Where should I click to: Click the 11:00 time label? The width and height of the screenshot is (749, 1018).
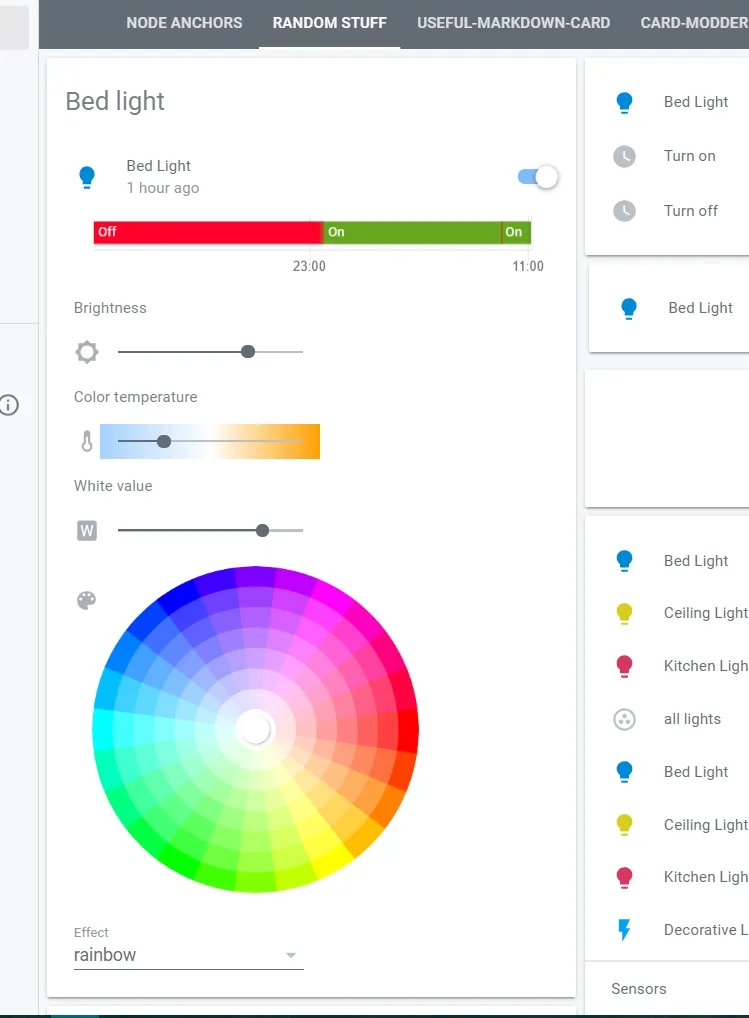click(x=528, y=266)
